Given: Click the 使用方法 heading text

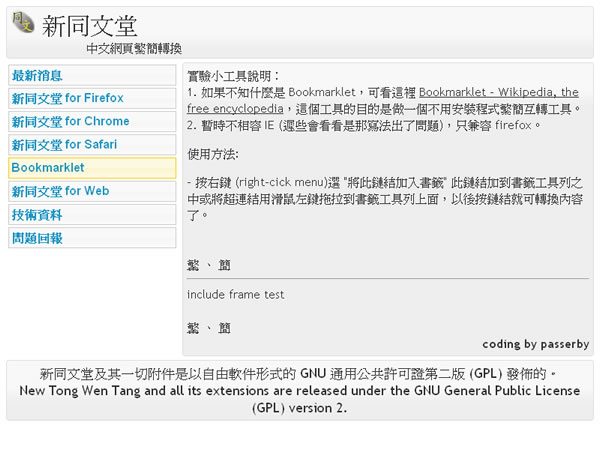Looking at the screenshot, I should (x=212, y=154).
